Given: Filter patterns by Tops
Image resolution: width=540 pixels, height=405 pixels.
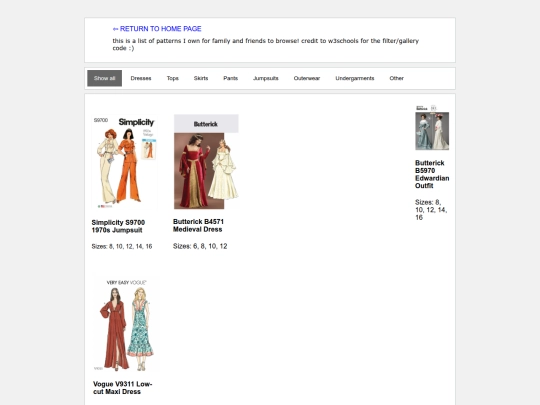Looking at the screenshot, I should 173,78.
